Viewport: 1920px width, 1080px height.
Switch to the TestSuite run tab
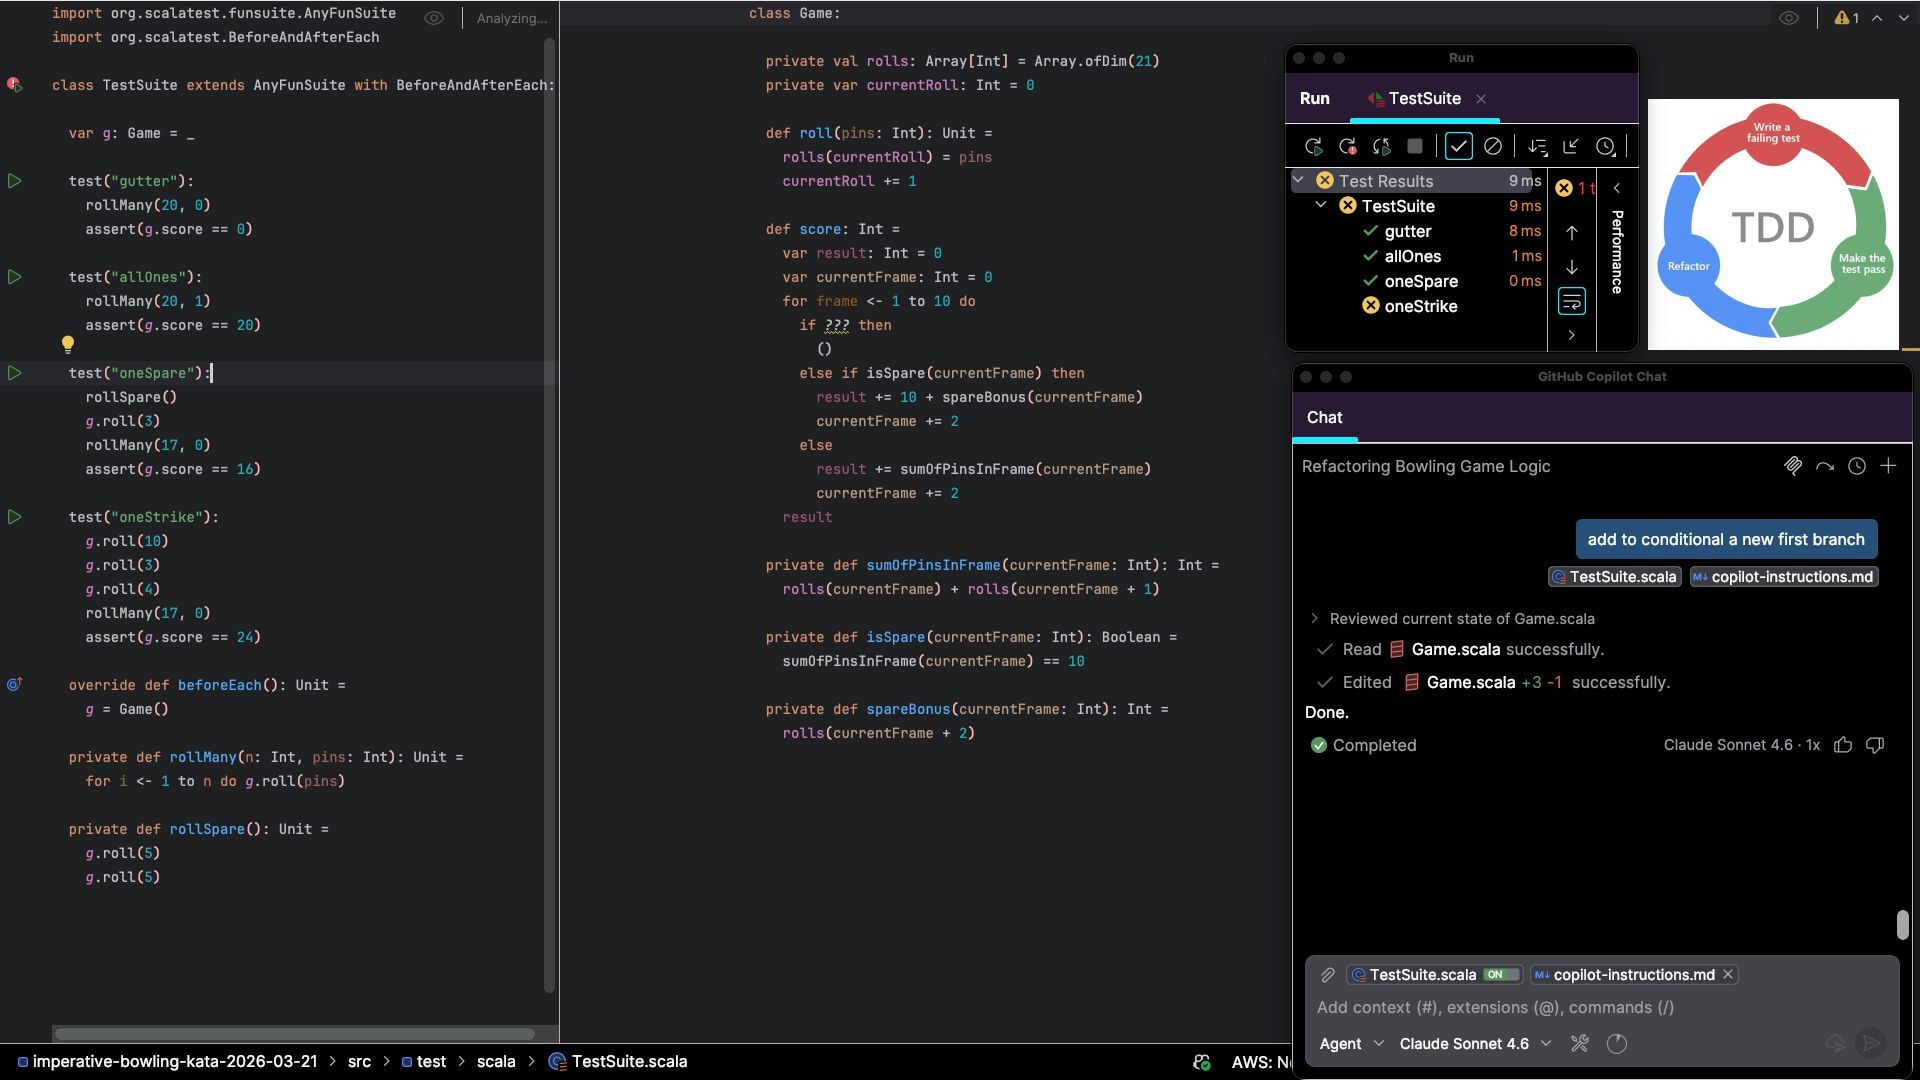1424,99
